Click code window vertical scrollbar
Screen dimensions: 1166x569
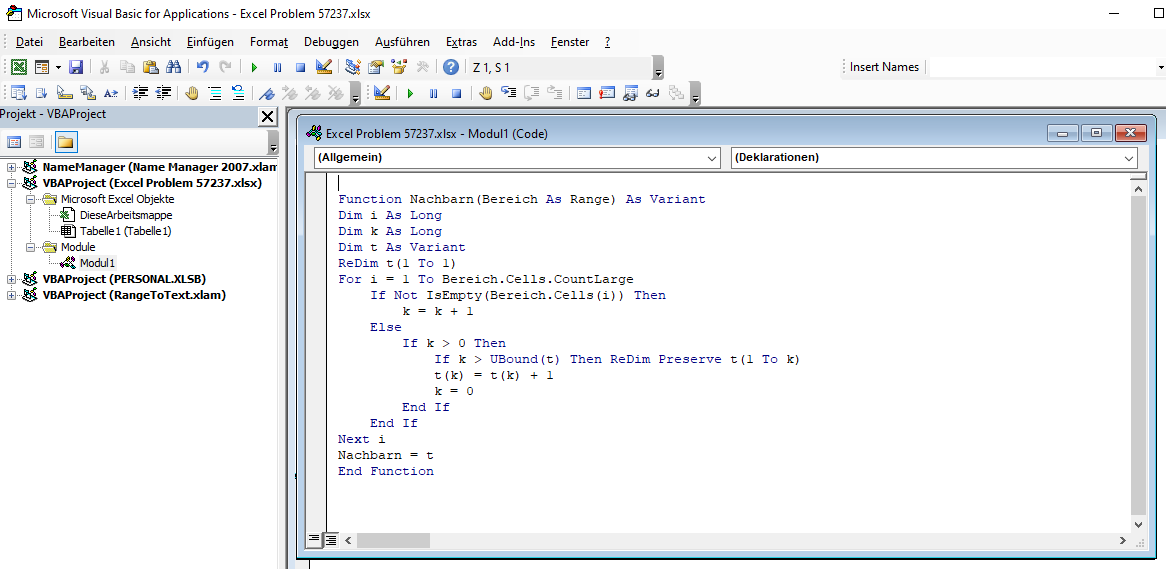[1138, 356]
